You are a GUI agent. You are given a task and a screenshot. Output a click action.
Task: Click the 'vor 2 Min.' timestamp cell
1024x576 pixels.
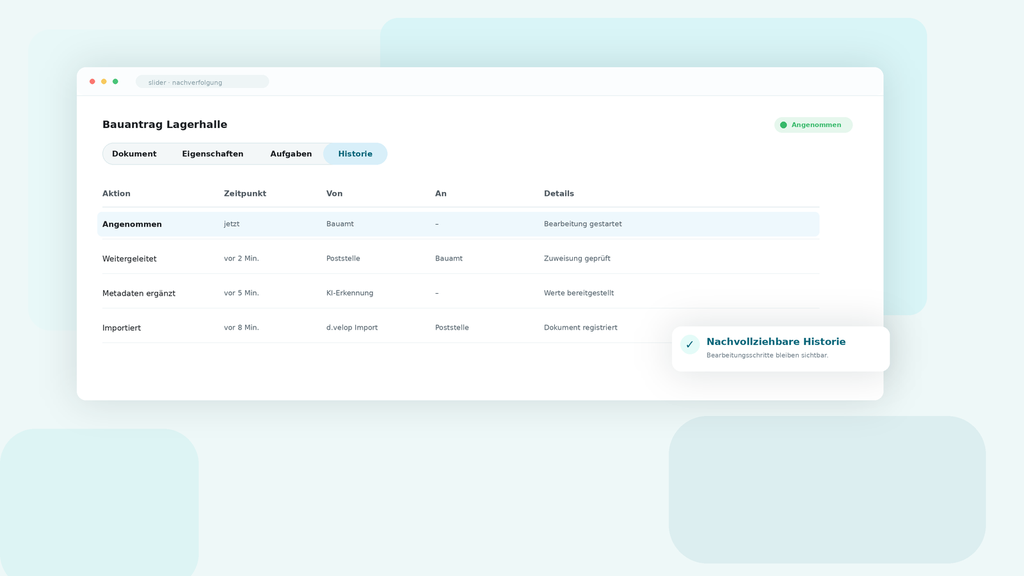242,259
